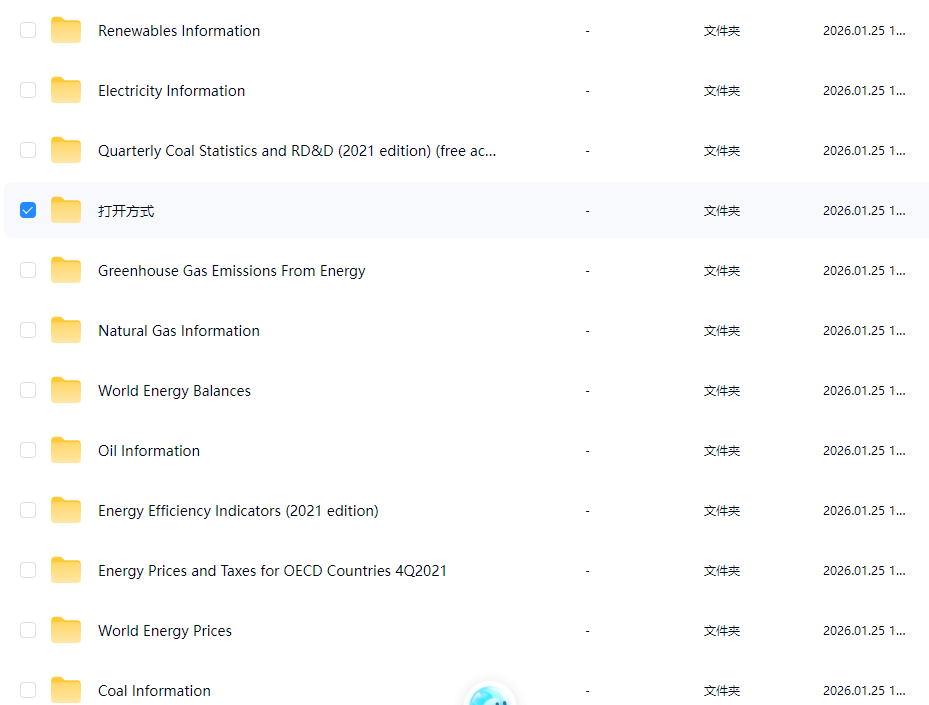Uncheck the 打开方式 folder checkbox
Viewport: 929px width, 705px height.
click(28, 210)
